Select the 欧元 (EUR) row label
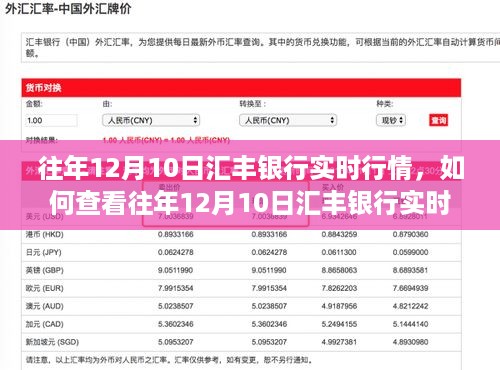This screenshot has width=500, height=370. coord(45,288)
